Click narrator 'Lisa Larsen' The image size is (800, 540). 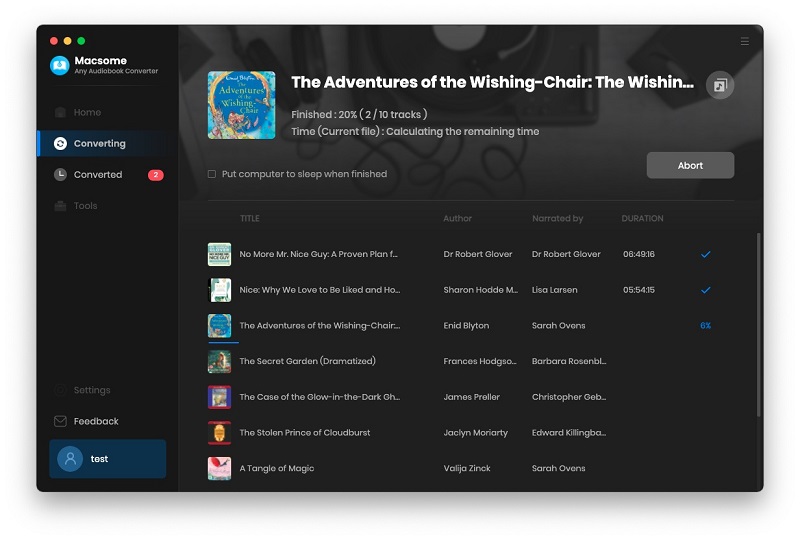[x=555, y=290]
